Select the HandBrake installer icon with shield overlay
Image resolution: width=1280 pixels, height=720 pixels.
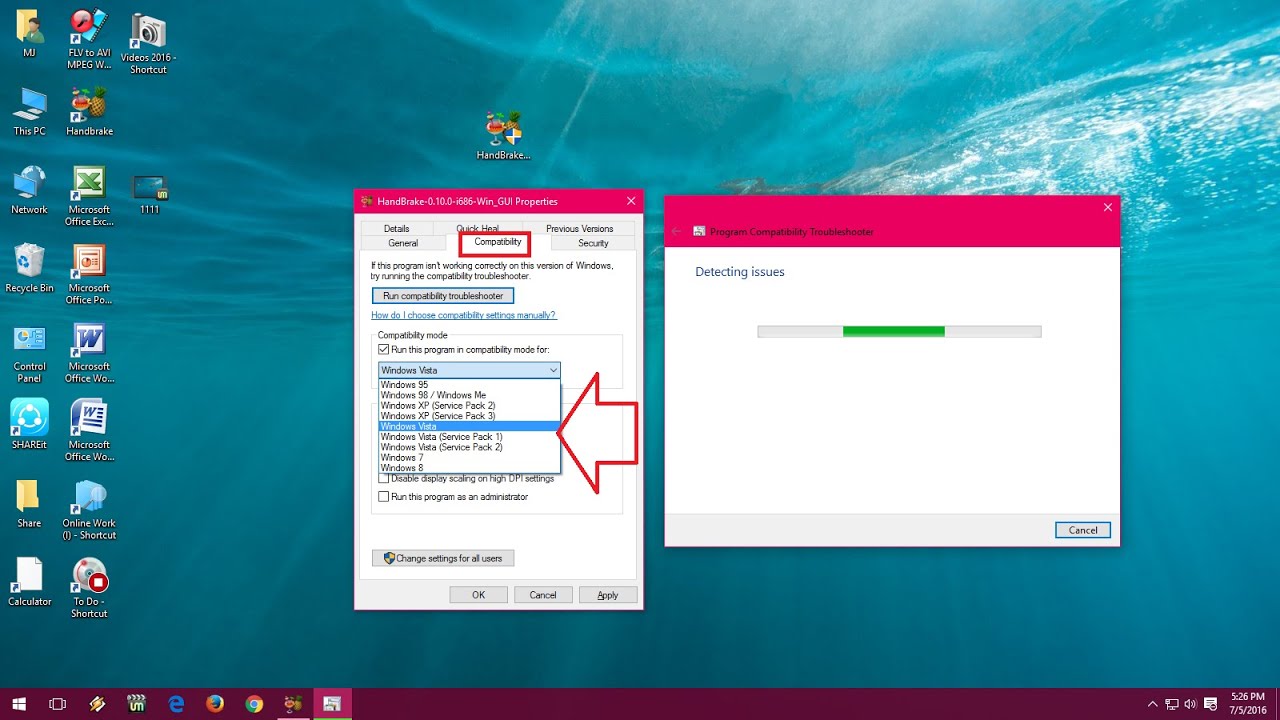pyautogui.click(x=503, y=135)
